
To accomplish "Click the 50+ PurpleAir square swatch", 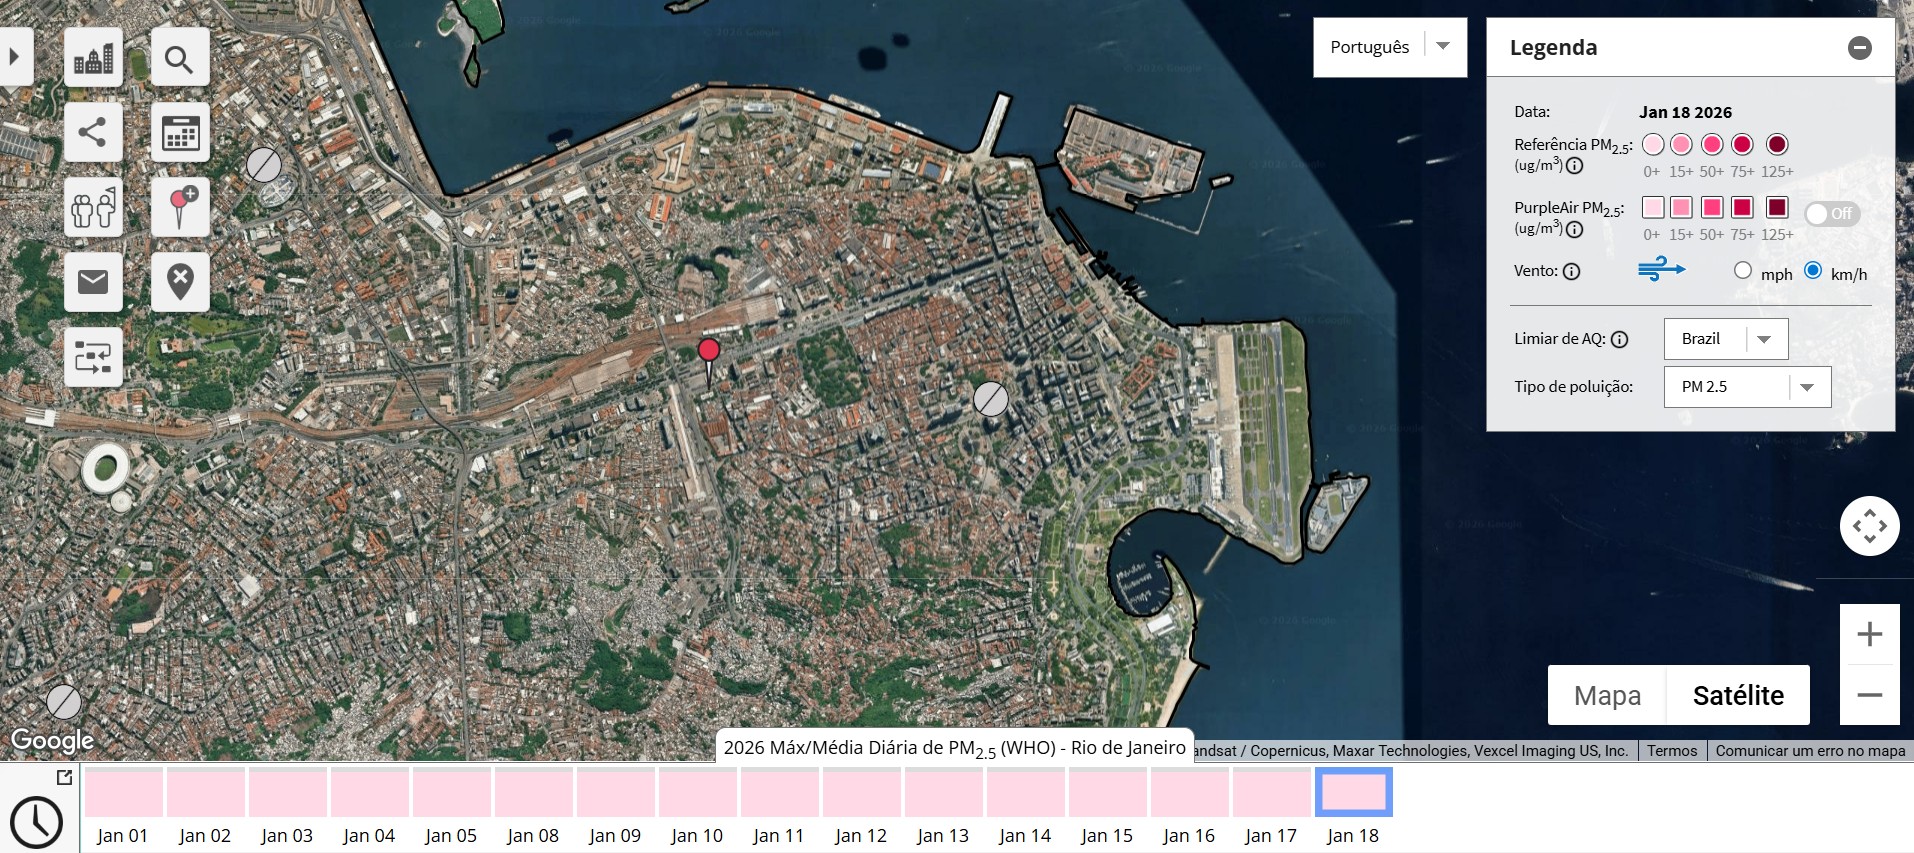I will pyautogui.click(x=1712, y=207).
